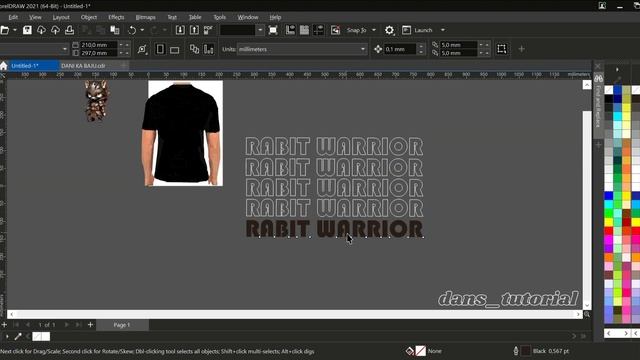The height and width of the screenshot is (360, 640).
Task: Click the eyedropper icon in document palette
Action: pos(18,336)
